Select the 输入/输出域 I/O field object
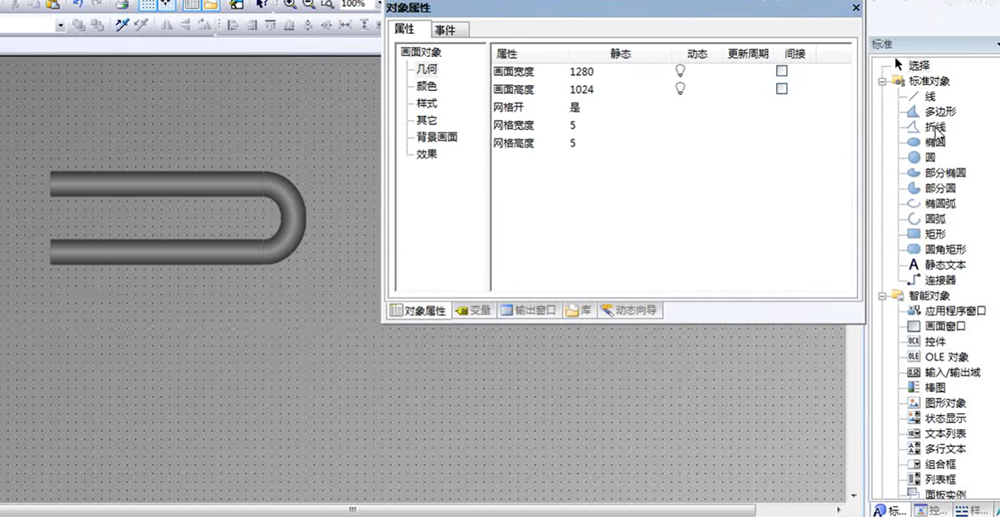1000x517 pixels. tap(913, 372)
